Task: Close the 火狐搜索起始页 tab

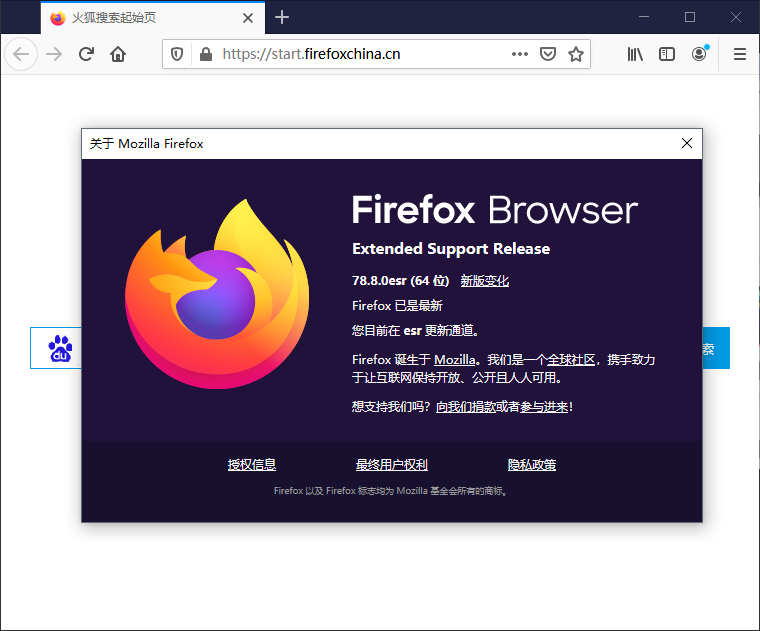Action: [248, 18]
